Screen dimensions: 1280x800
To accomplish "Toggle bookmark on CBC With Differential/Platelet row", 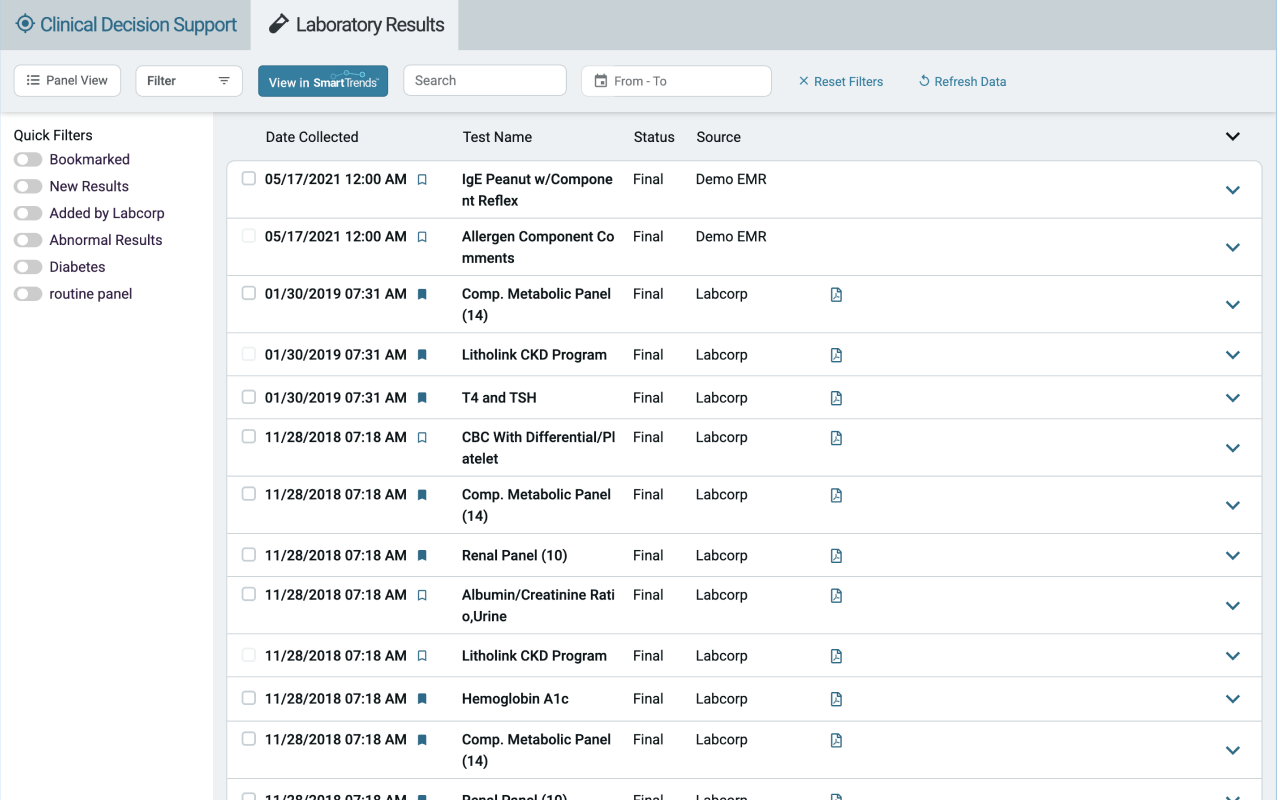I will pyautogui.click(x=422, y=438).
